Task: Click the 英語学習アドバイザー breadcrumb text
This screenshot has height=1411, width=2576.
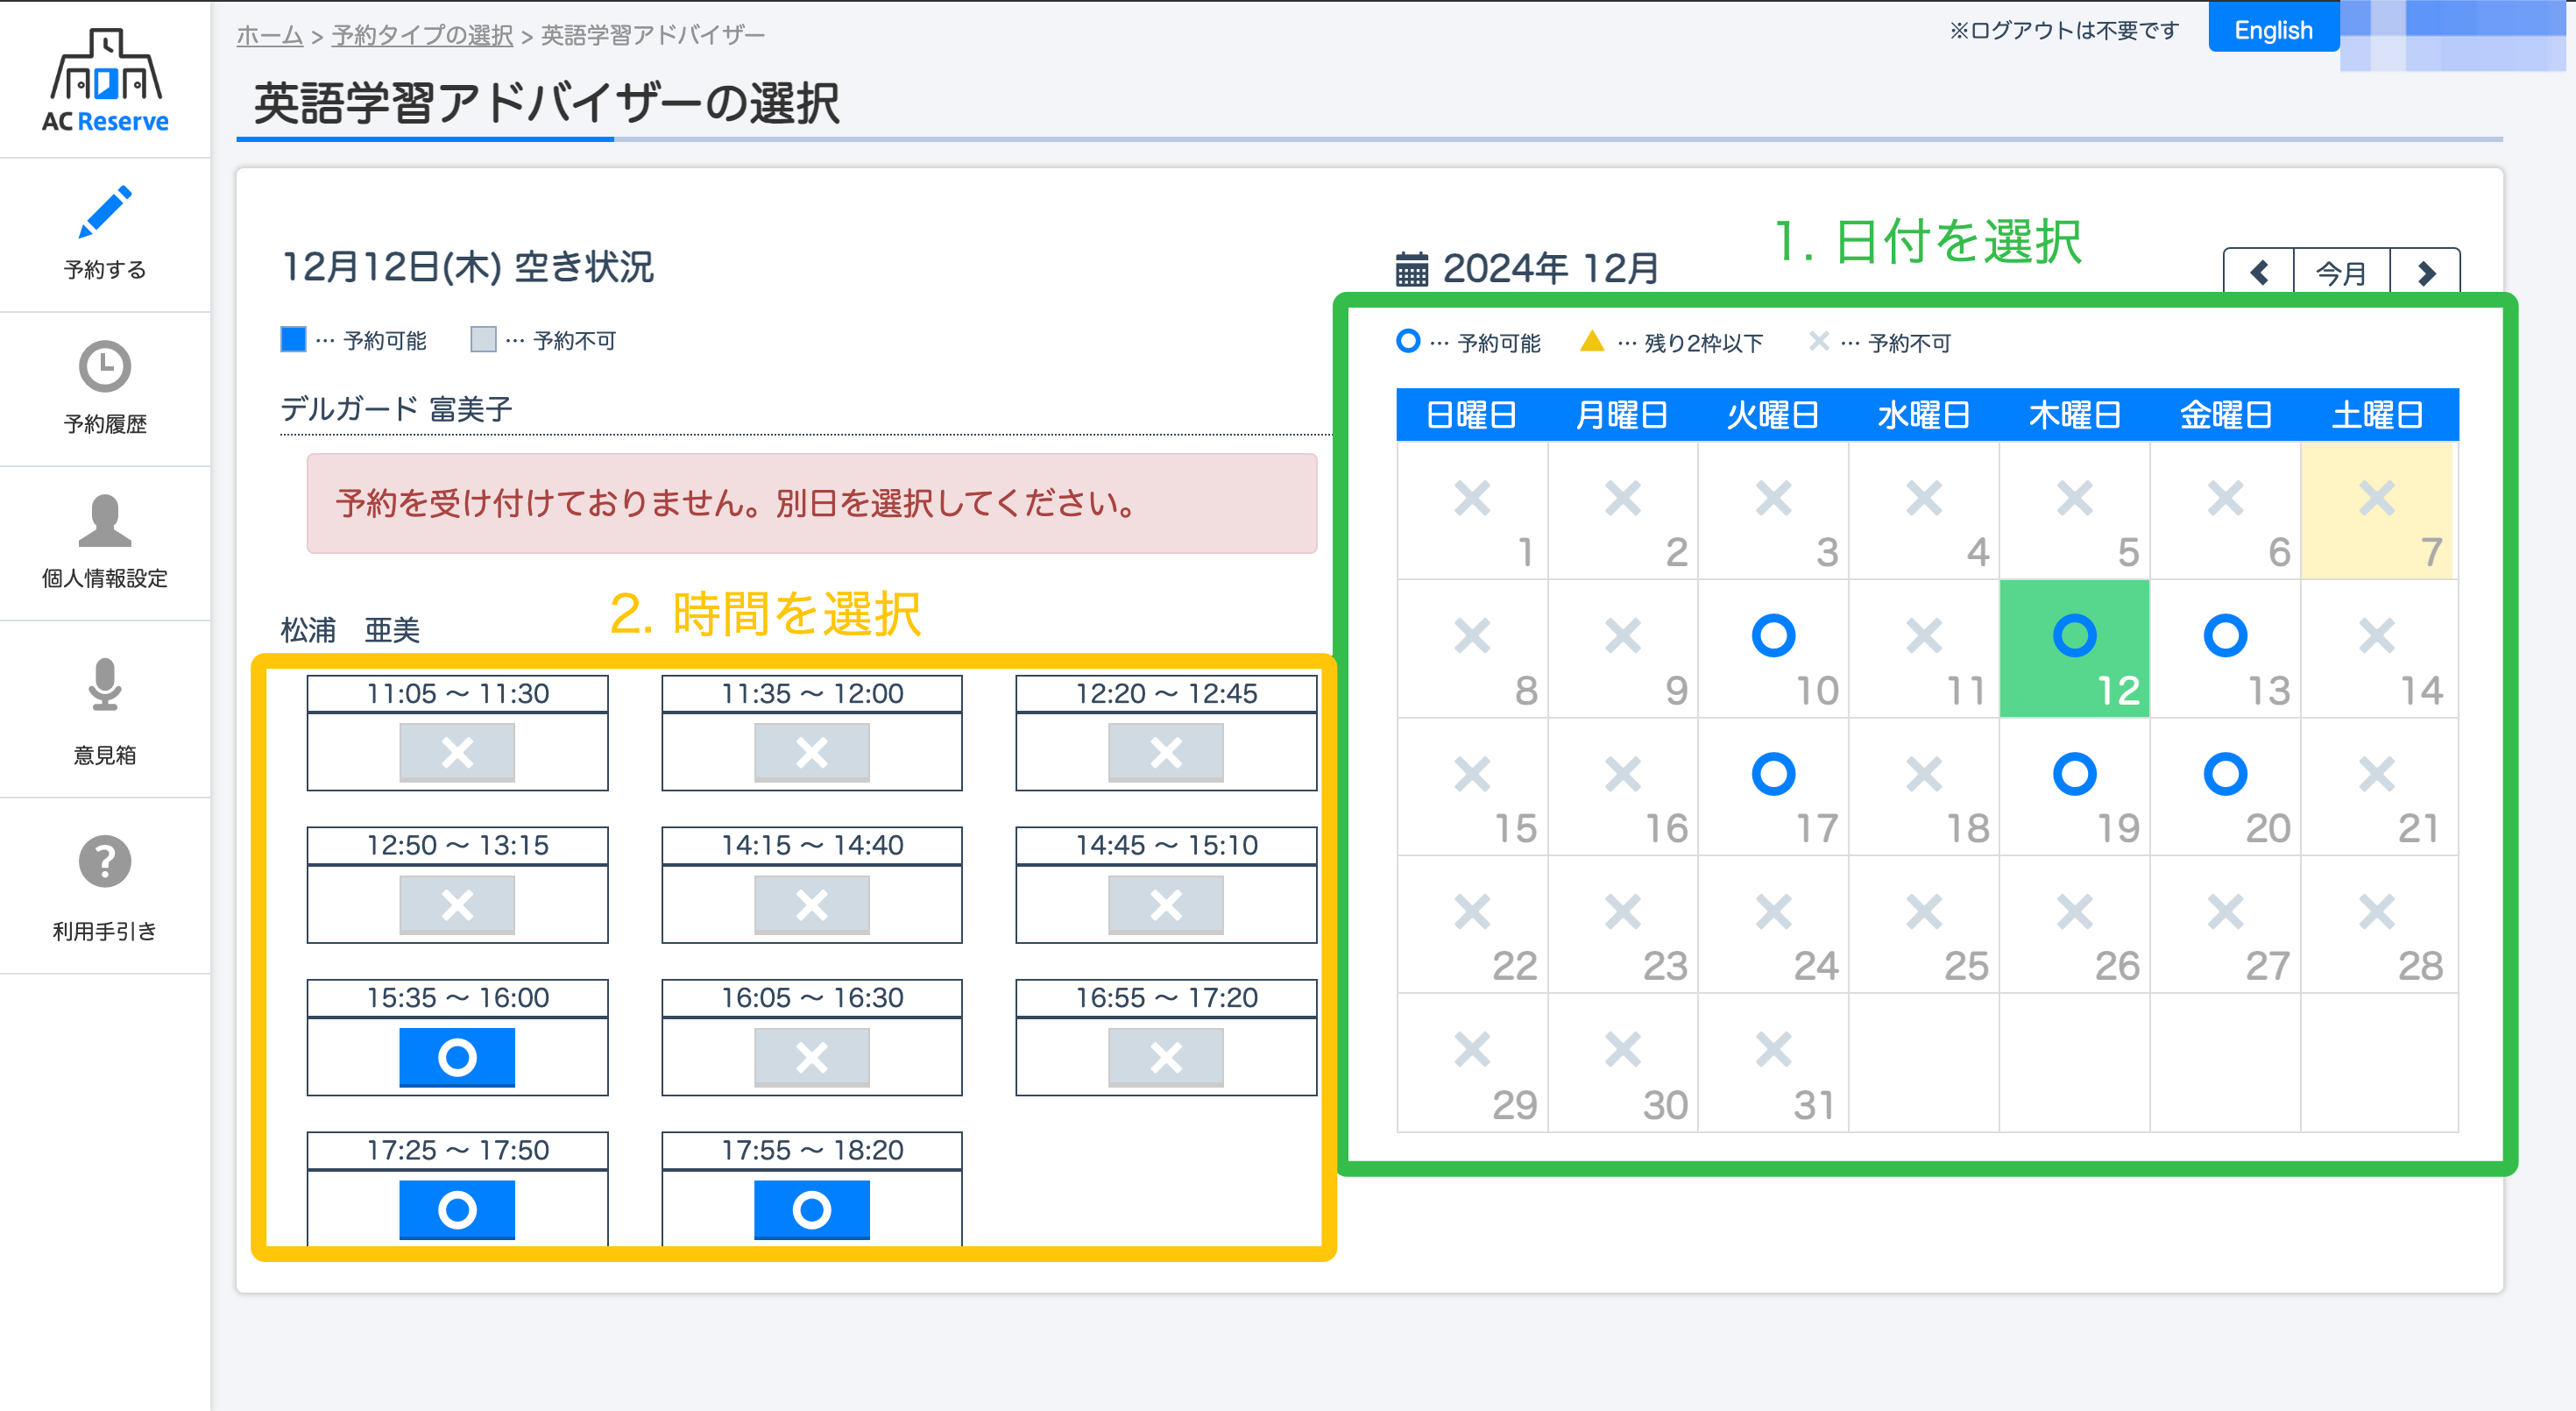Action: tap(653, 35)
